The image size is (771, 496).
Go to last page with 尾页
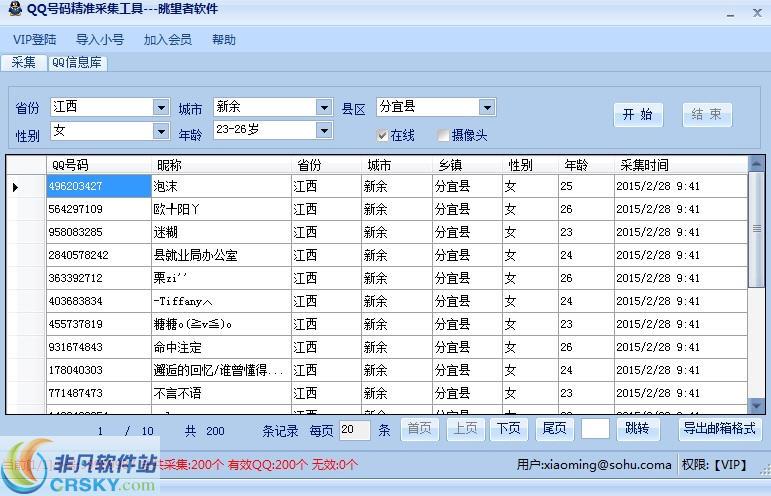[554, 429]
